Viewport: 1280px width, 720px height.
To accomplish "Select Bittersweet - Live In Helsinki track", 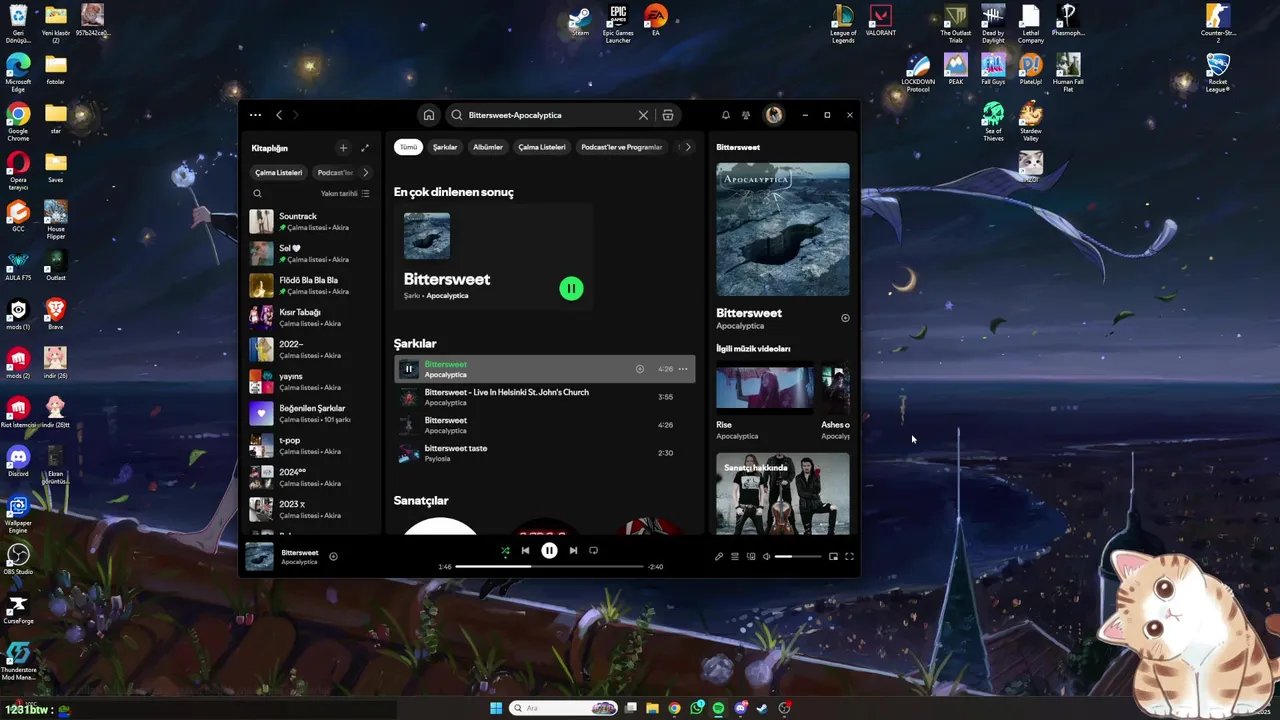I will click(544, 397).
